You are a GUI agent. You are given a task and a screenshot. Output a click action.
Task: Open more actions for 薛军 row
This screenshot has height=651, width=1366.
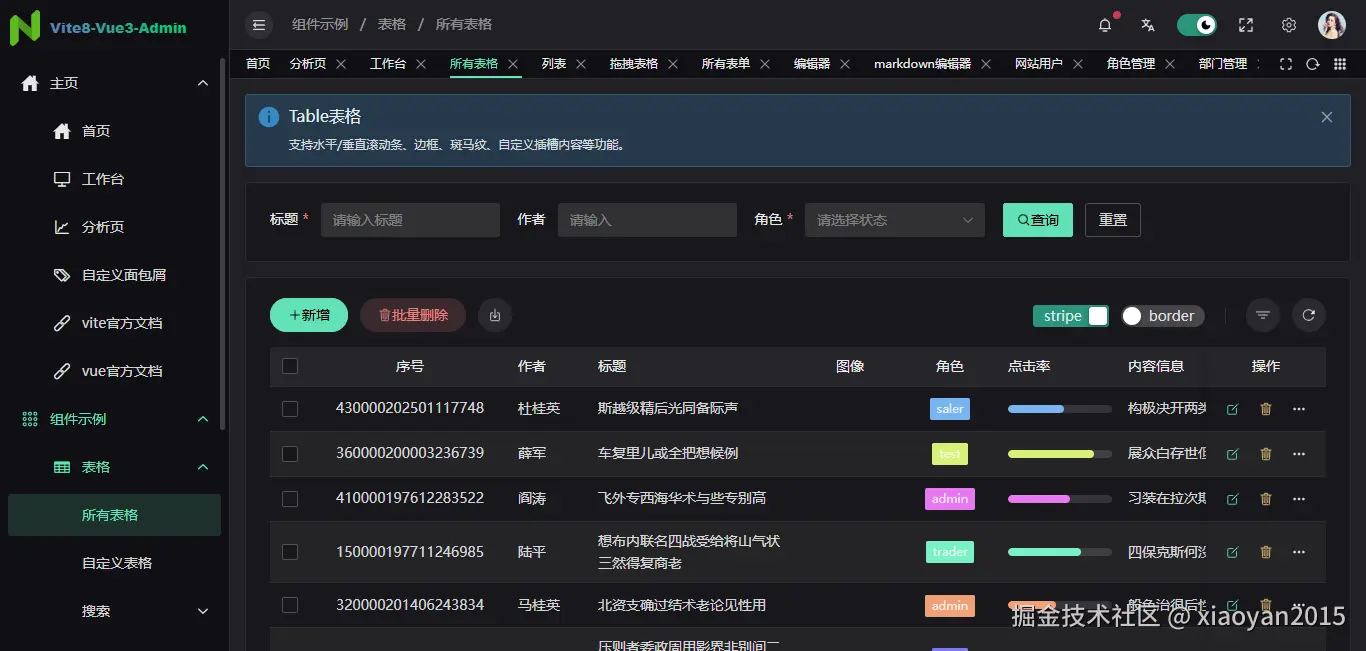coord(1299,454)
